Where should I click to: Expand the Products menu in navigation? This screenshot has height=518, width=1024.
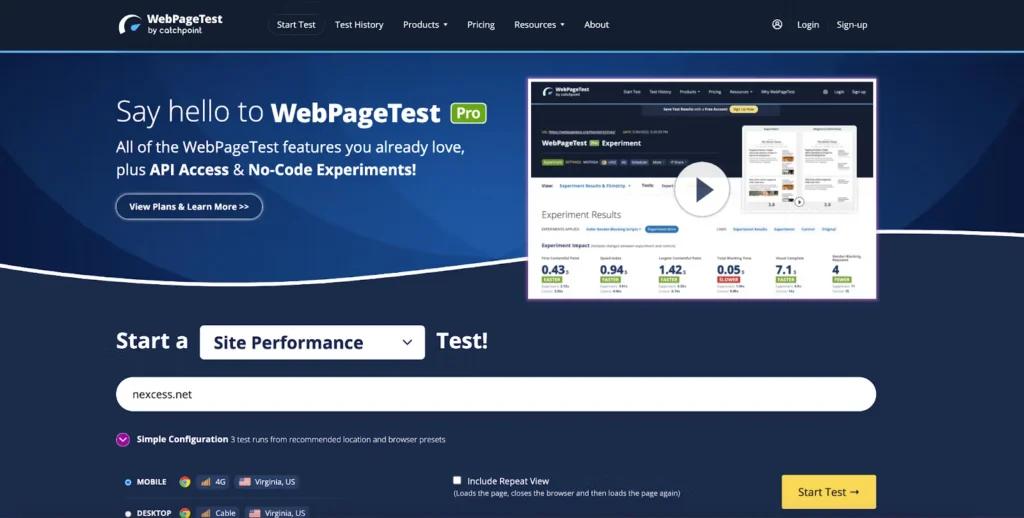(425, 24)
